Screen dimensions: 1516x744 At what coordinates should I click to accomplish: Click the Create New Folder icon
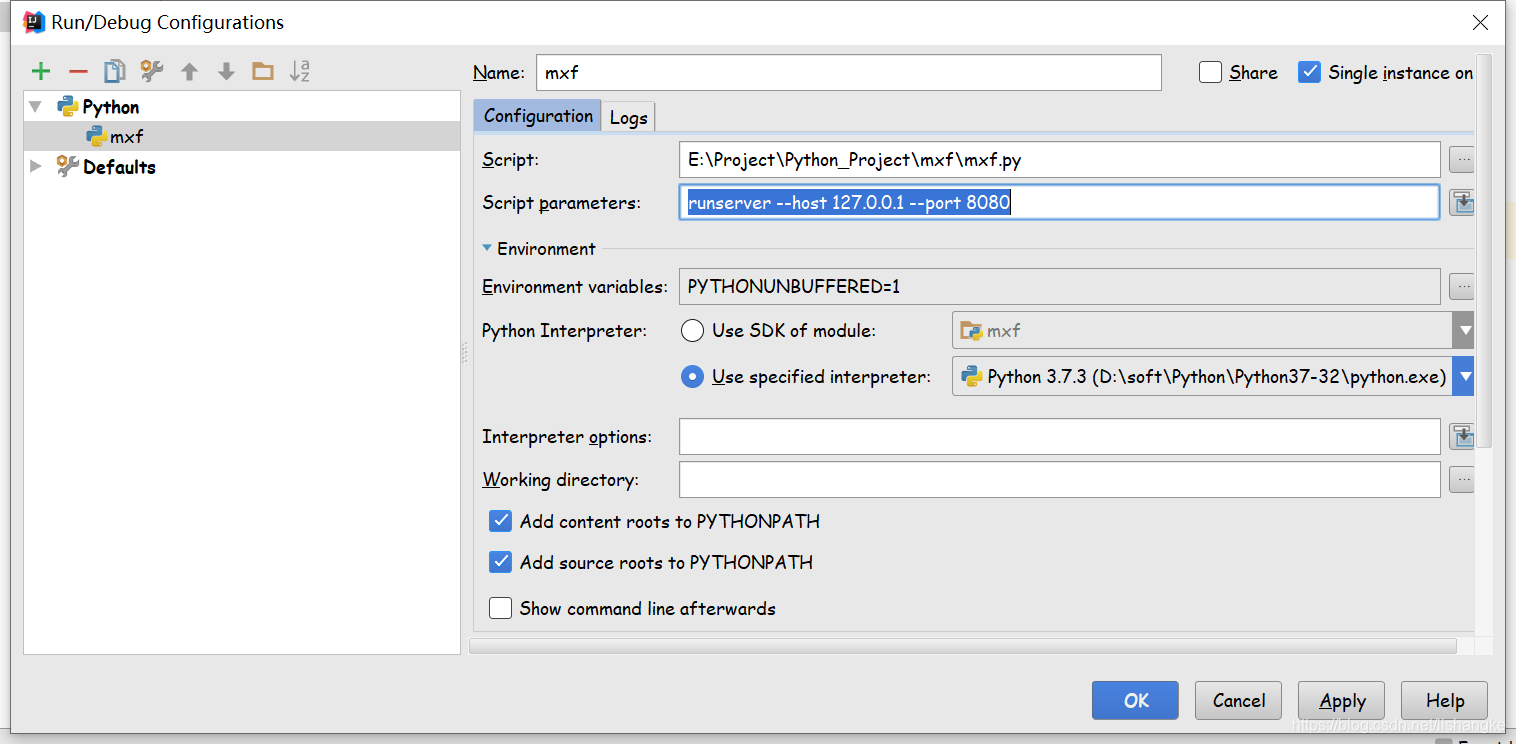(x=263, y=71)
